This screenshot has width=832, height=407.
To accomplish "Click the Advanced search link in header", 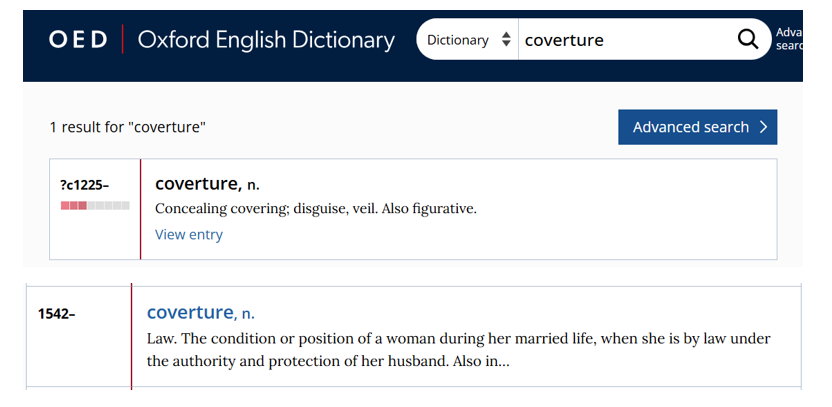I will (789, 39).
